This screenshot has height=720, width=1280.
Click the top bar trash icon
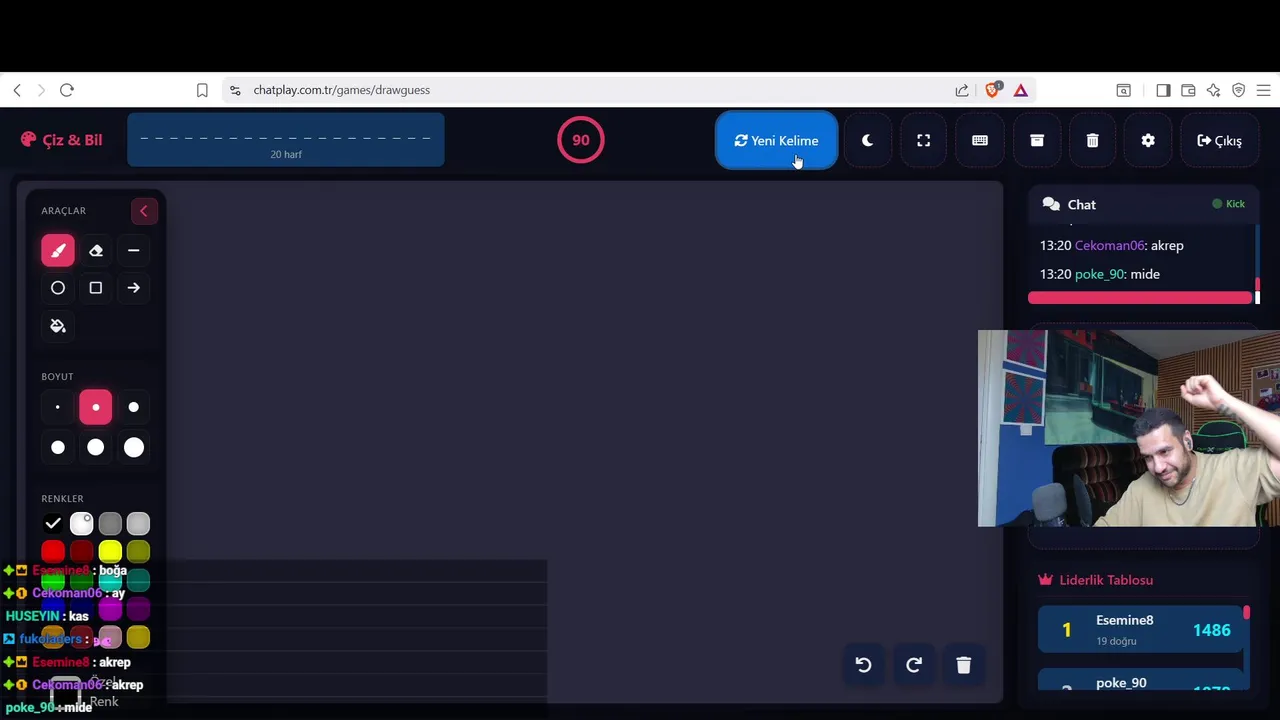pos(1092,141)
